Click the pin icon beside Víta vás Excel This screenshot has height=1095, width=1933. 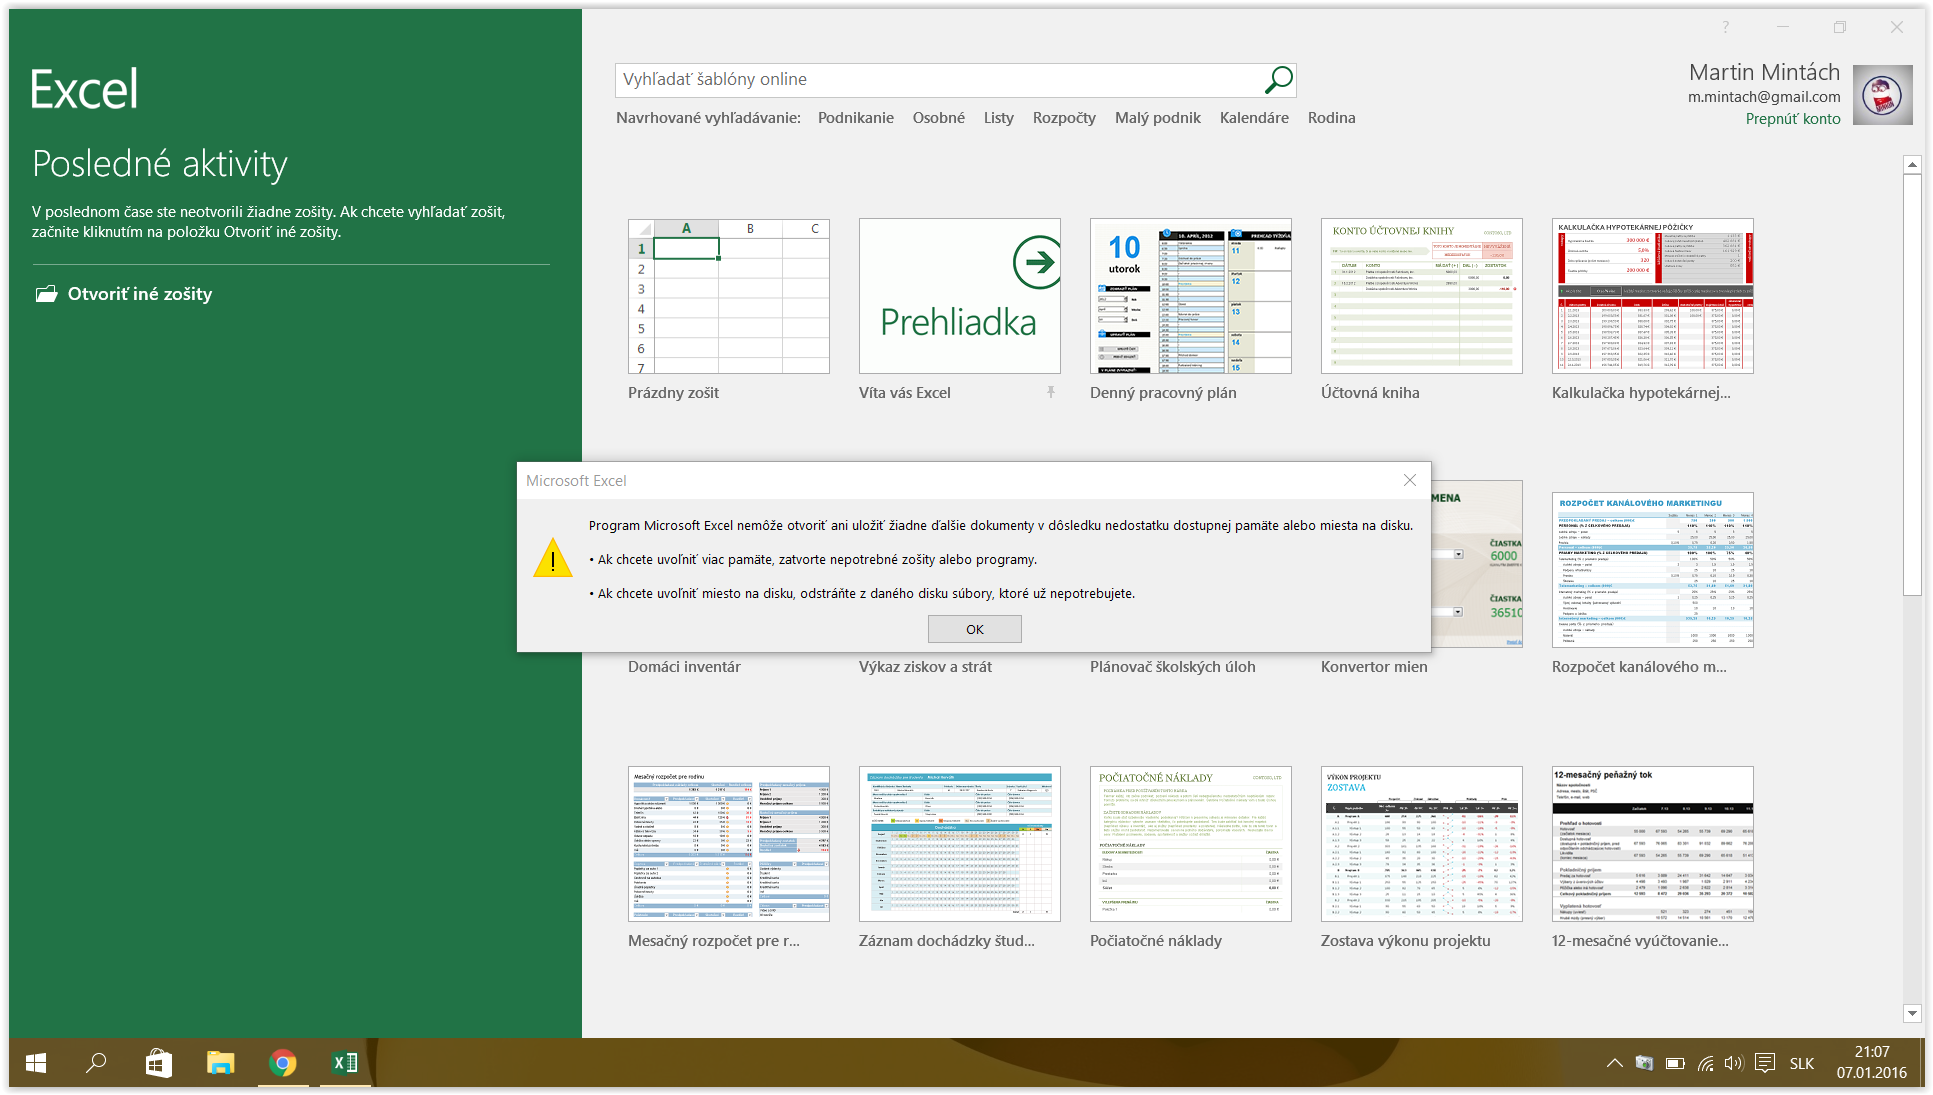tap(1051, 393)
